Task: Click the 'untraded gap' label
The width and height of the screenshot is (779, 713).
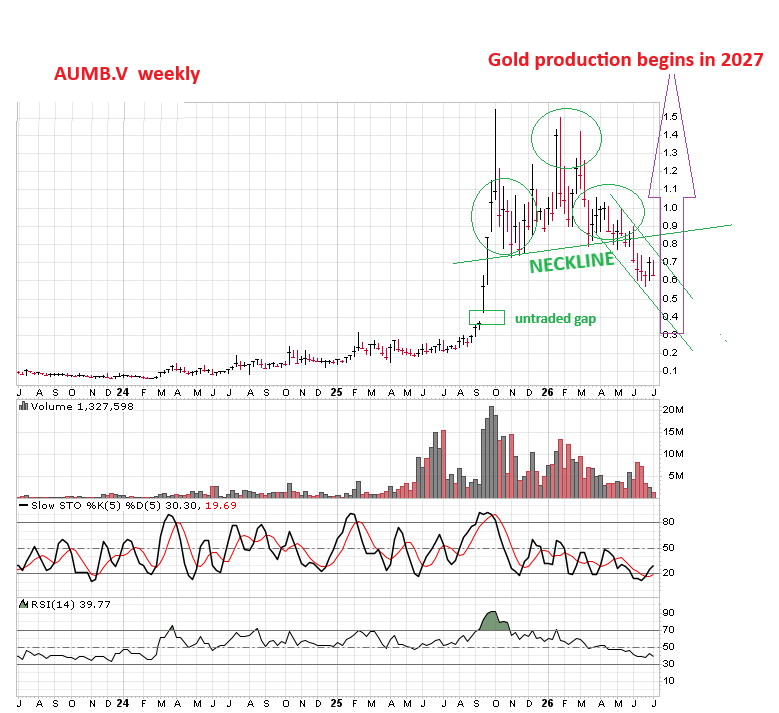Action: click(555, 318)
